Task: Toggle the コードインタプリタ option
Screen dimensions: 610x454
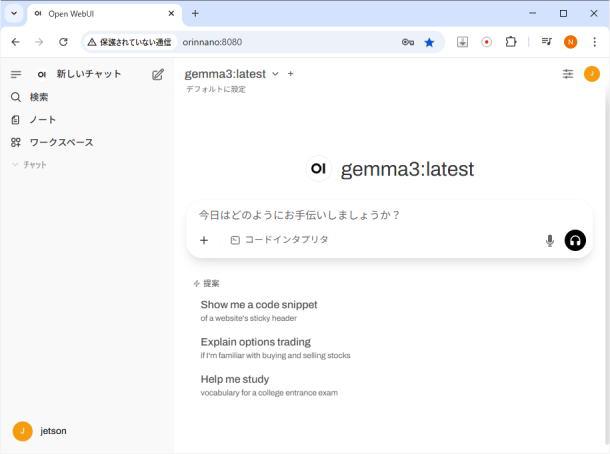Action: click(x=279, y=240)
